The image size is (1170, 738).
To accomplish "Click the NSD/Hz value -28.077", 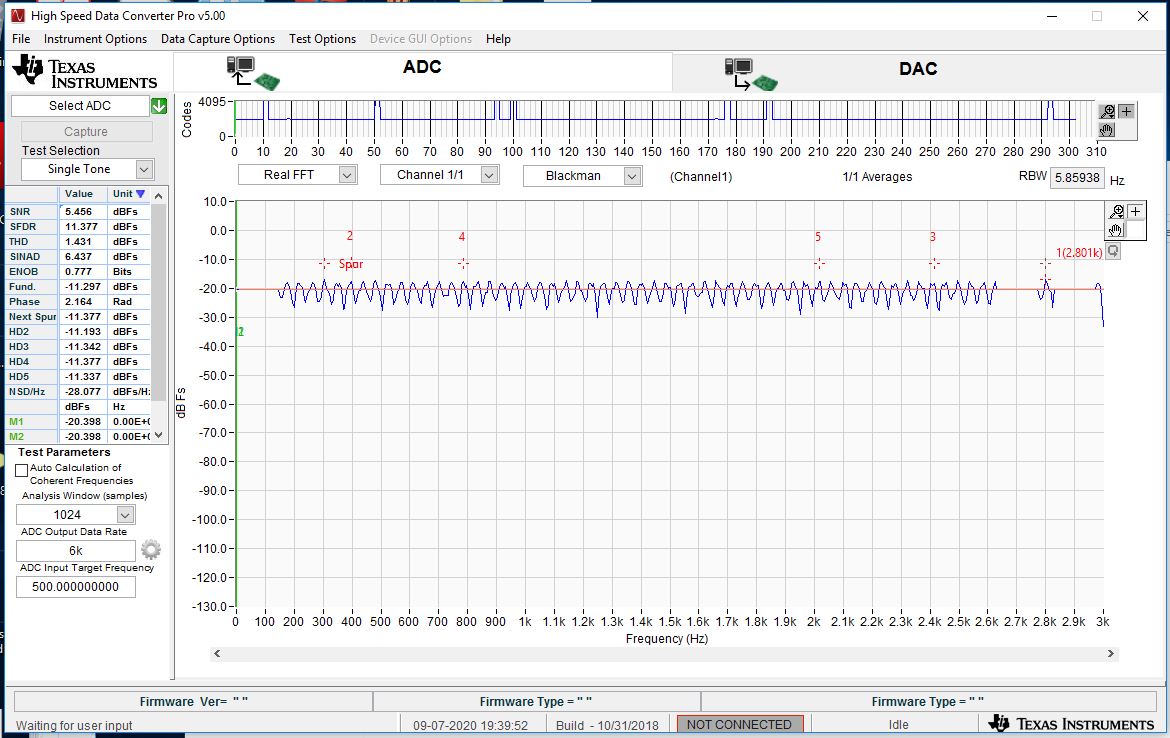I will pos(82,392).
